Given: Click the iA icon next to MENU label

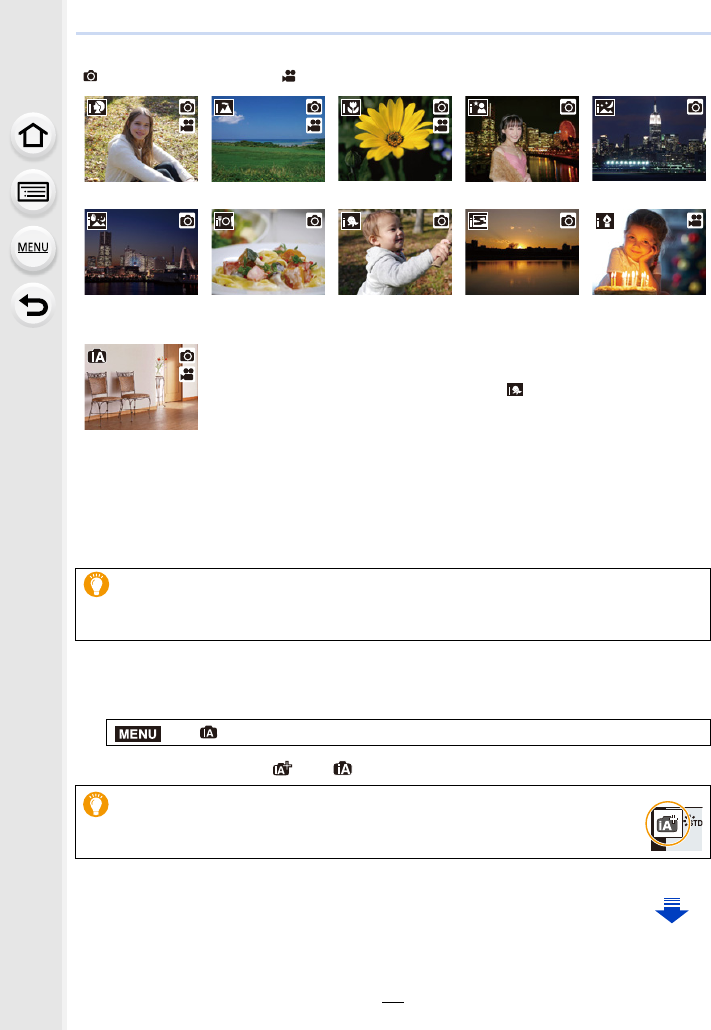Looking at the screenshot, I should click(x=208, y=732).
